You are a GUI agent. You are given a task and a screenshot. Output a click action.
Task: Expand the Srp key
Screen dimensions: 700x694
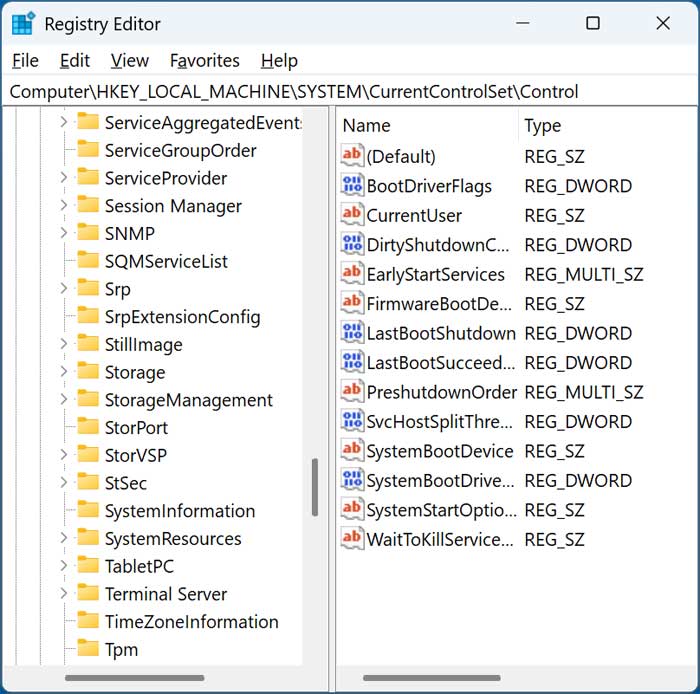pos(64,288)
